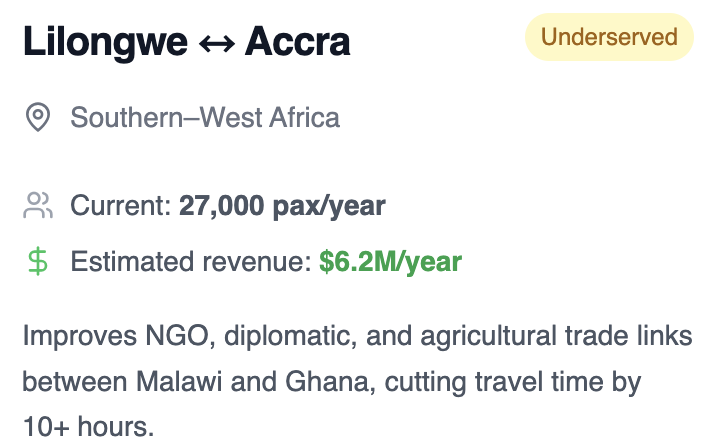
Task: Open the Lilongwe ↔ Accra route title
Action: [187, 42]
